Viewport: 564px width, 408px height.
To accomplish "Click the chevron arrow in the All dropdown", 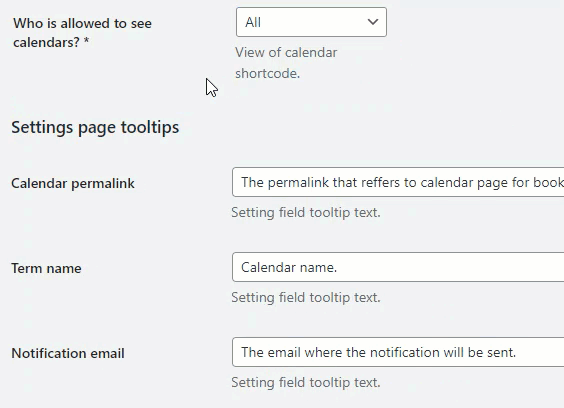I will (373, 22).
